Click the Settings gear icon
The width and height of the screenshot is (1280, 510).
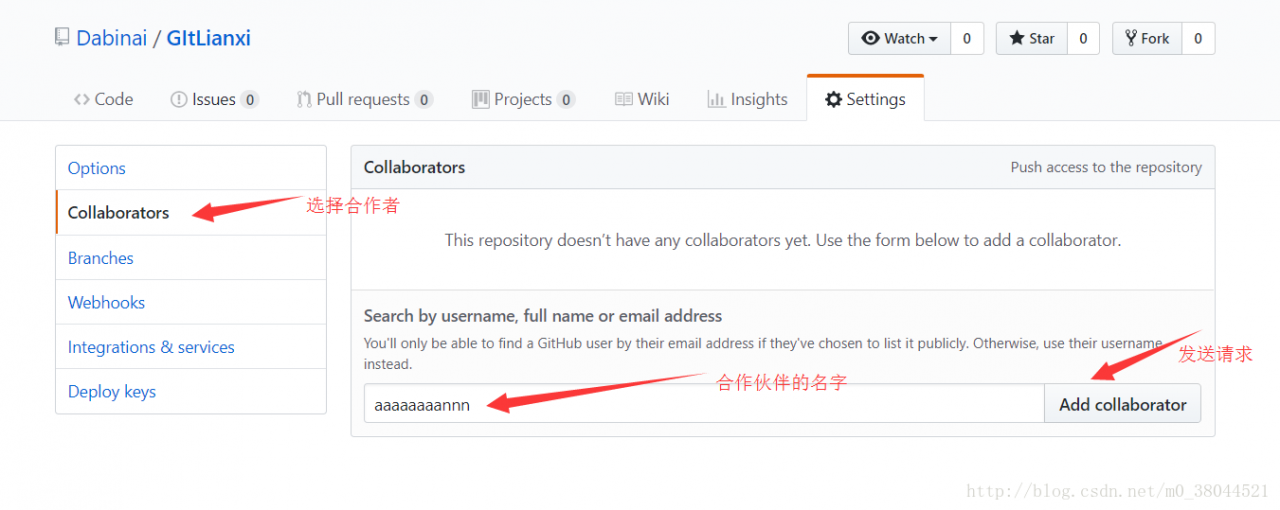pos(833,99)
